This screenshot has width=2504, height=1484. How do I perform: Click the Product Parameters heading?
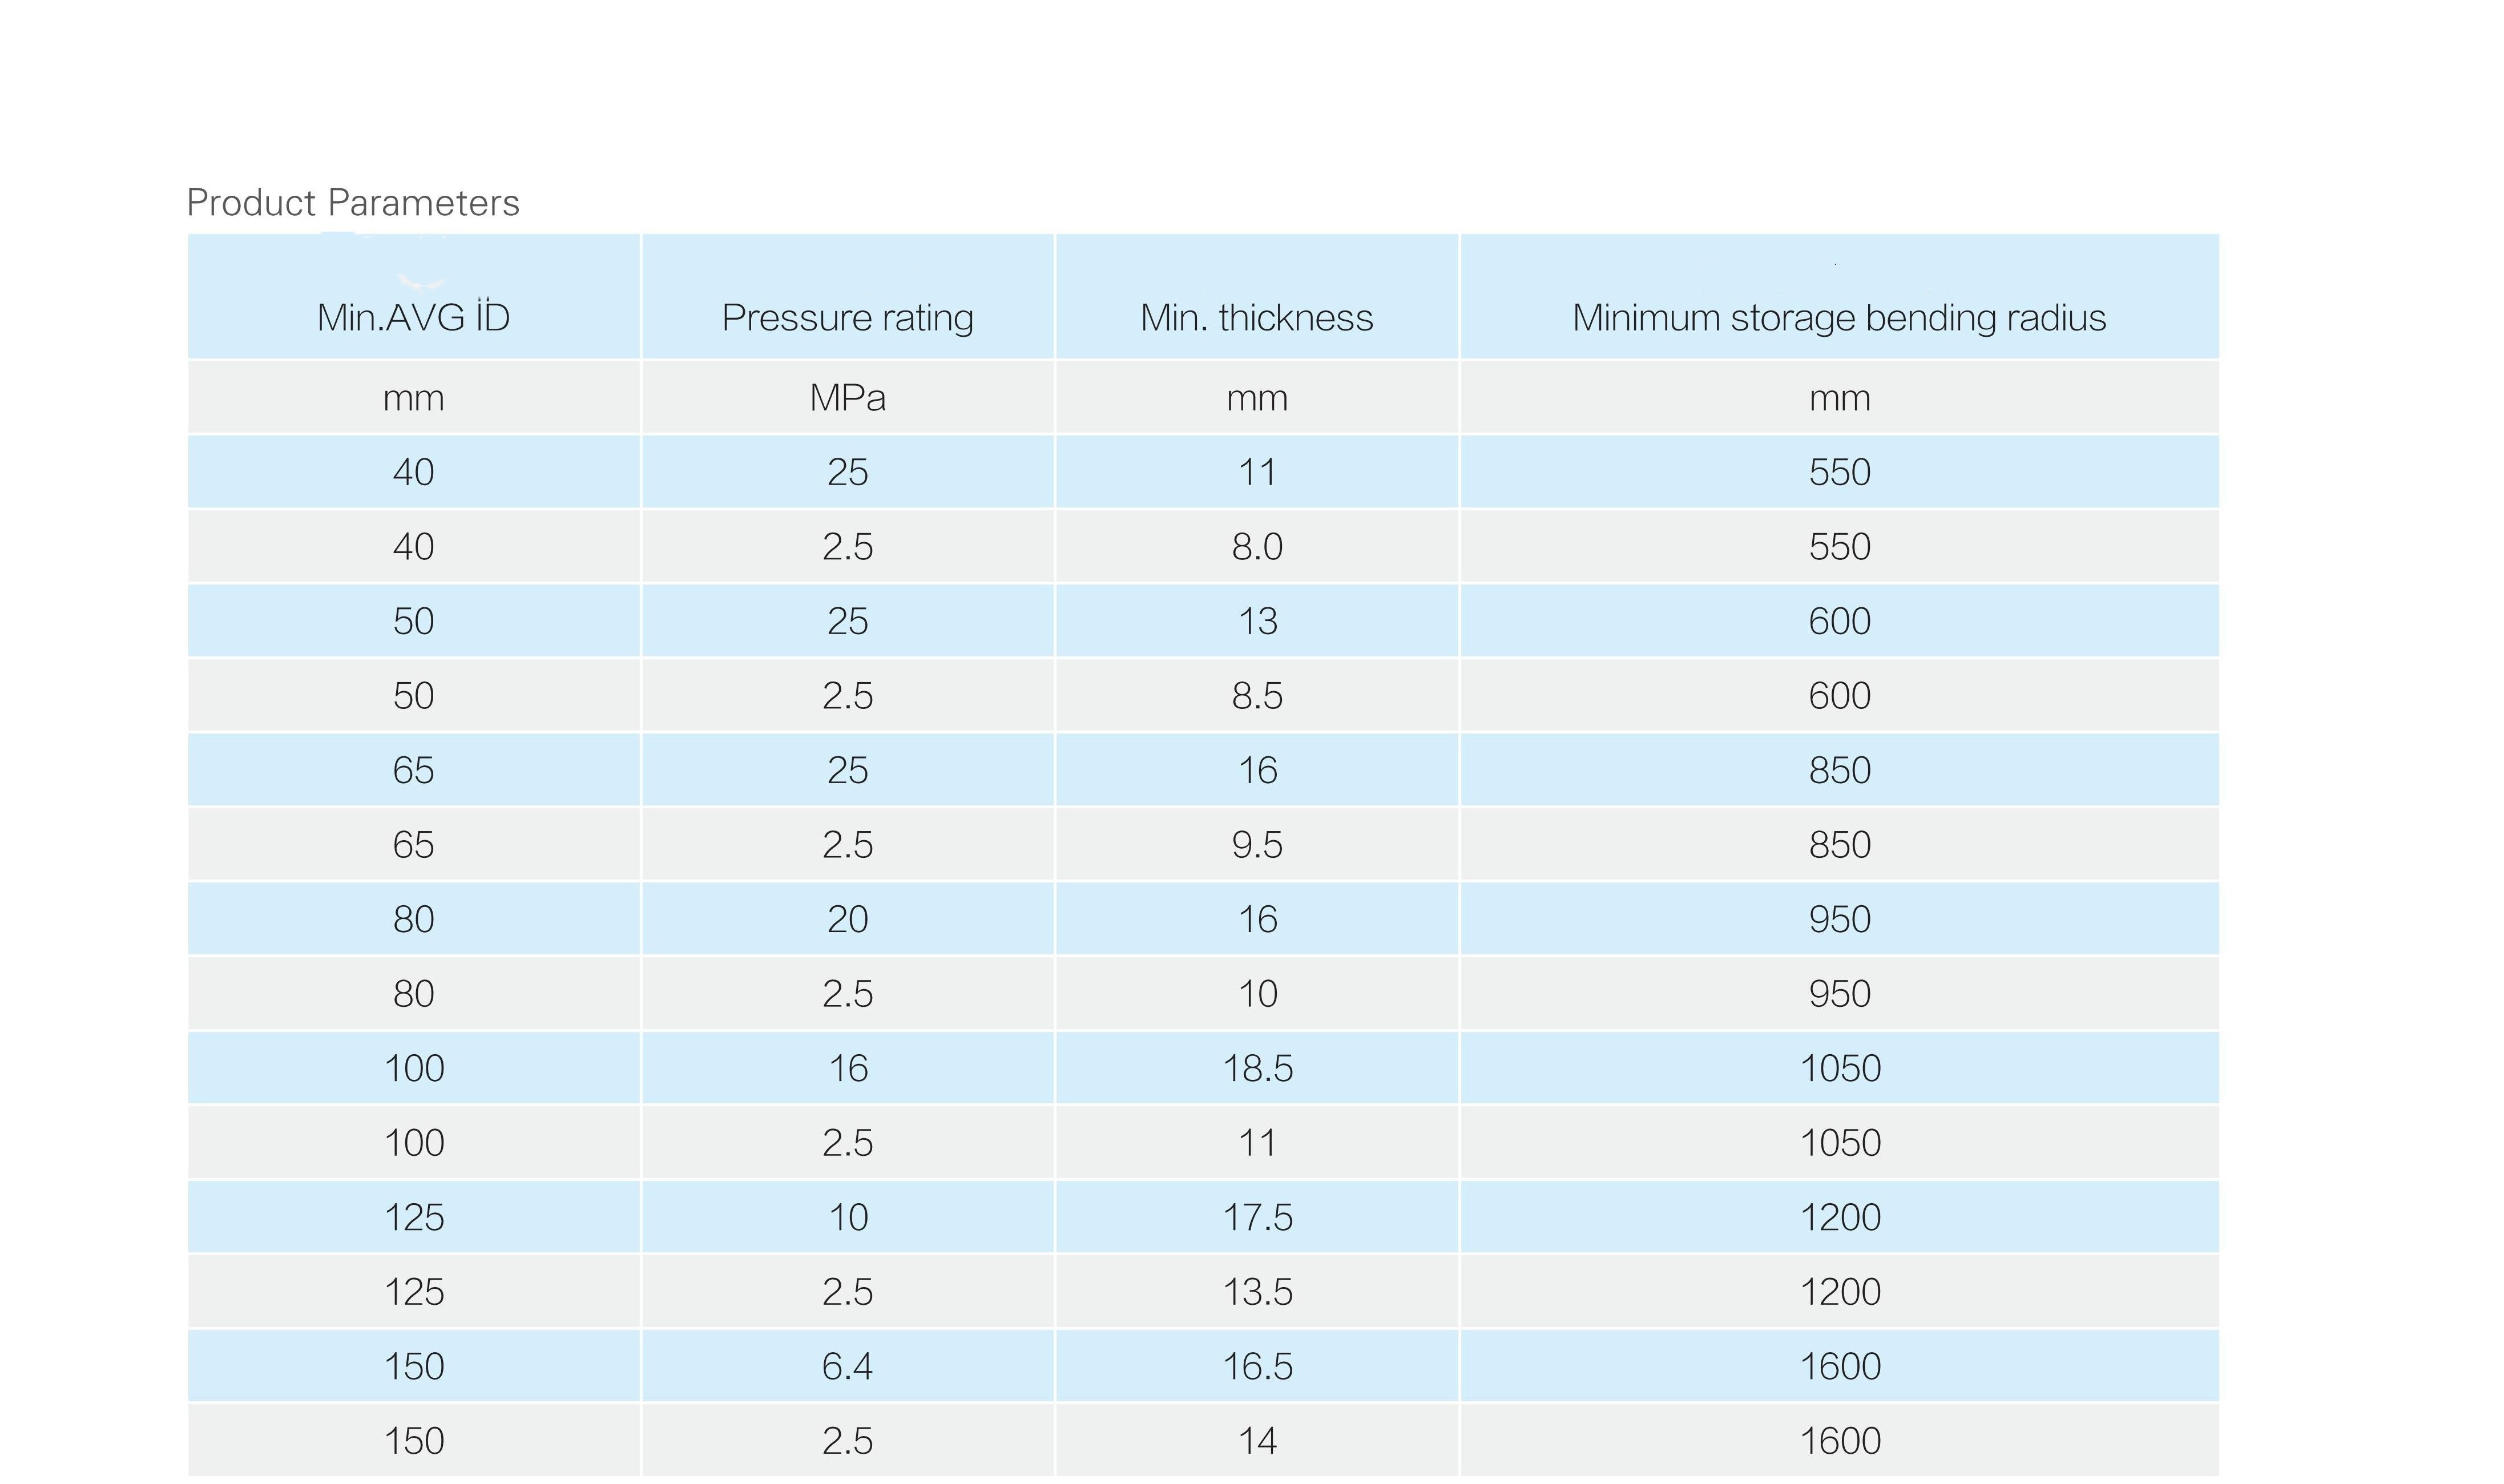pos(353,203)
